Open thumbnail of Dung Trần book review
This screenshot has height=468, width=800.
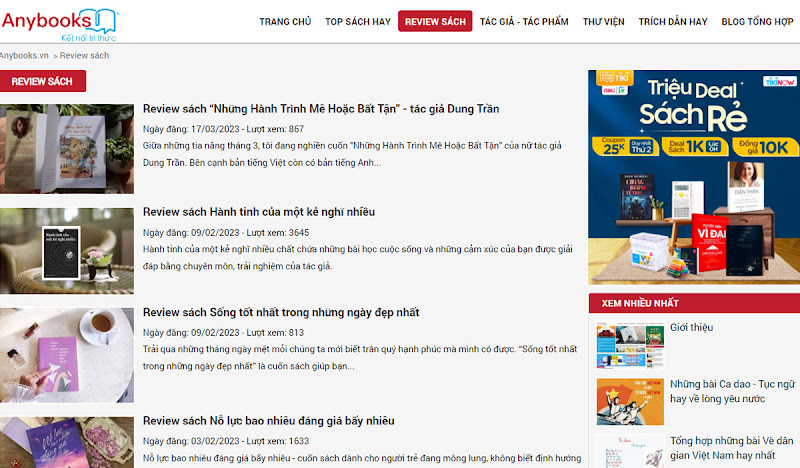(67, 149)
